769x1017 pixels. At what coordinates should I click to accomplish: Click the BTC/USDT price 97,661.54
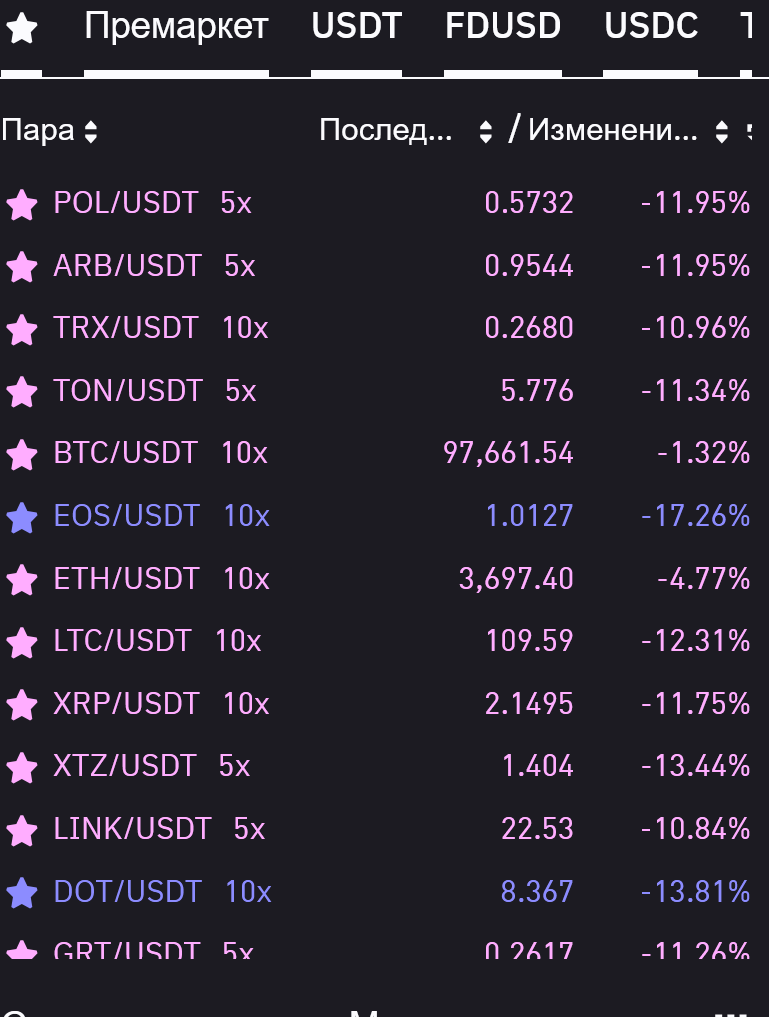point(508,453)
